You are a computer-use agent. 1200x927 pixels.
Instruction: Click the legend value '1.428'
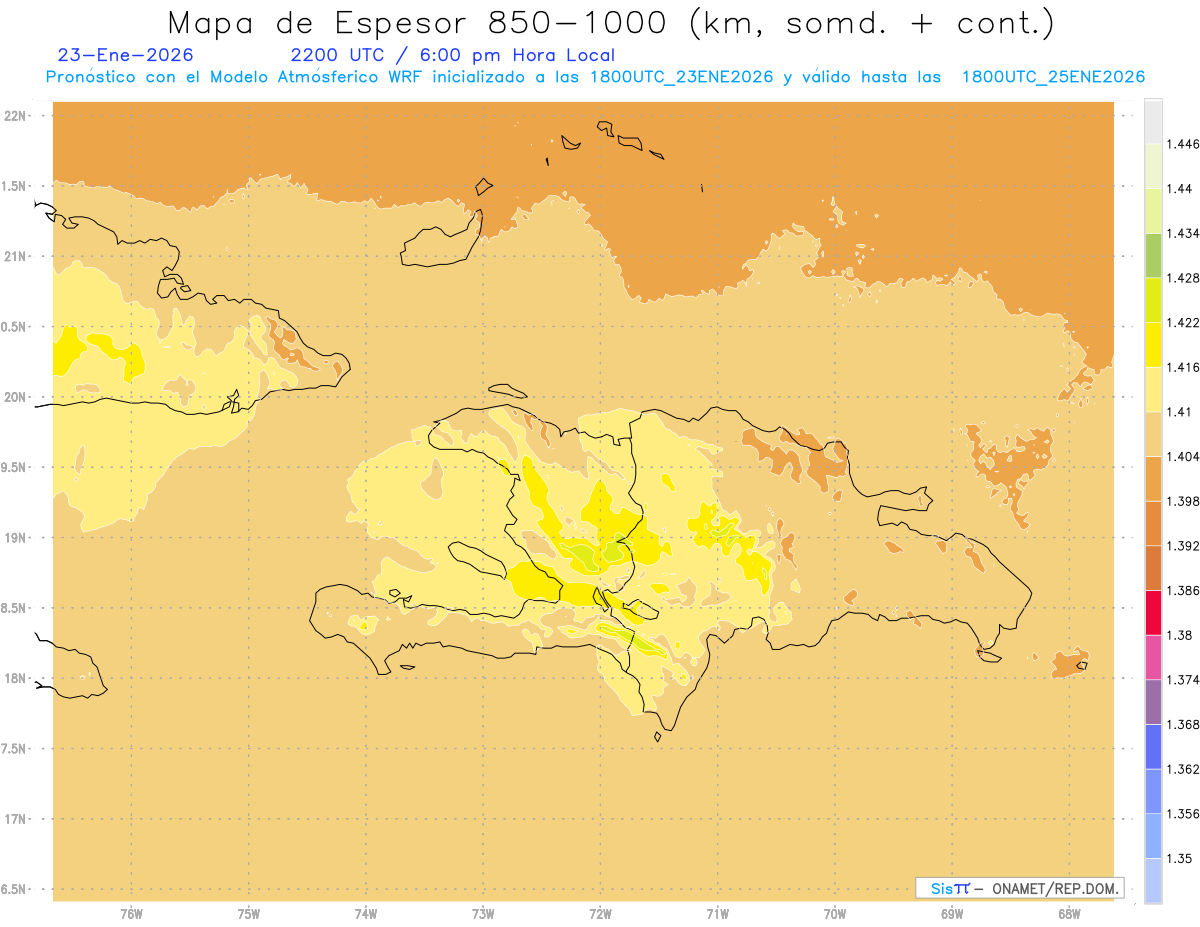click(1184, 278)
